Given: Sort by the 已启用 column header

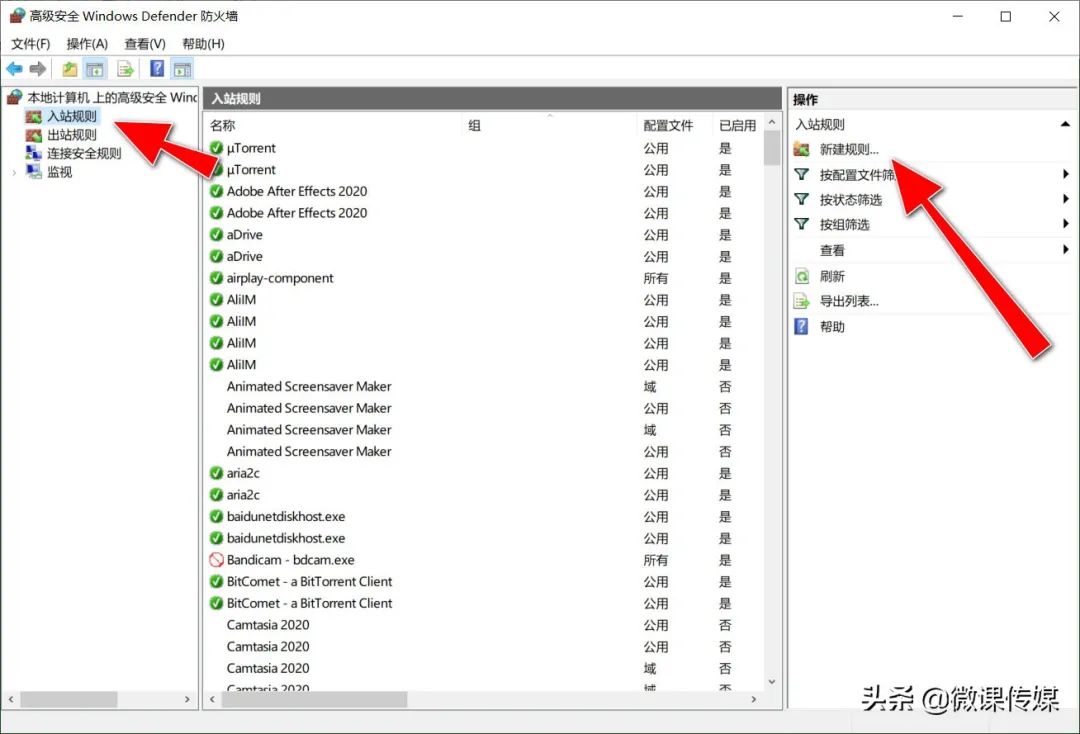Looking at the screenshot, I should click(x=738, y=125).
